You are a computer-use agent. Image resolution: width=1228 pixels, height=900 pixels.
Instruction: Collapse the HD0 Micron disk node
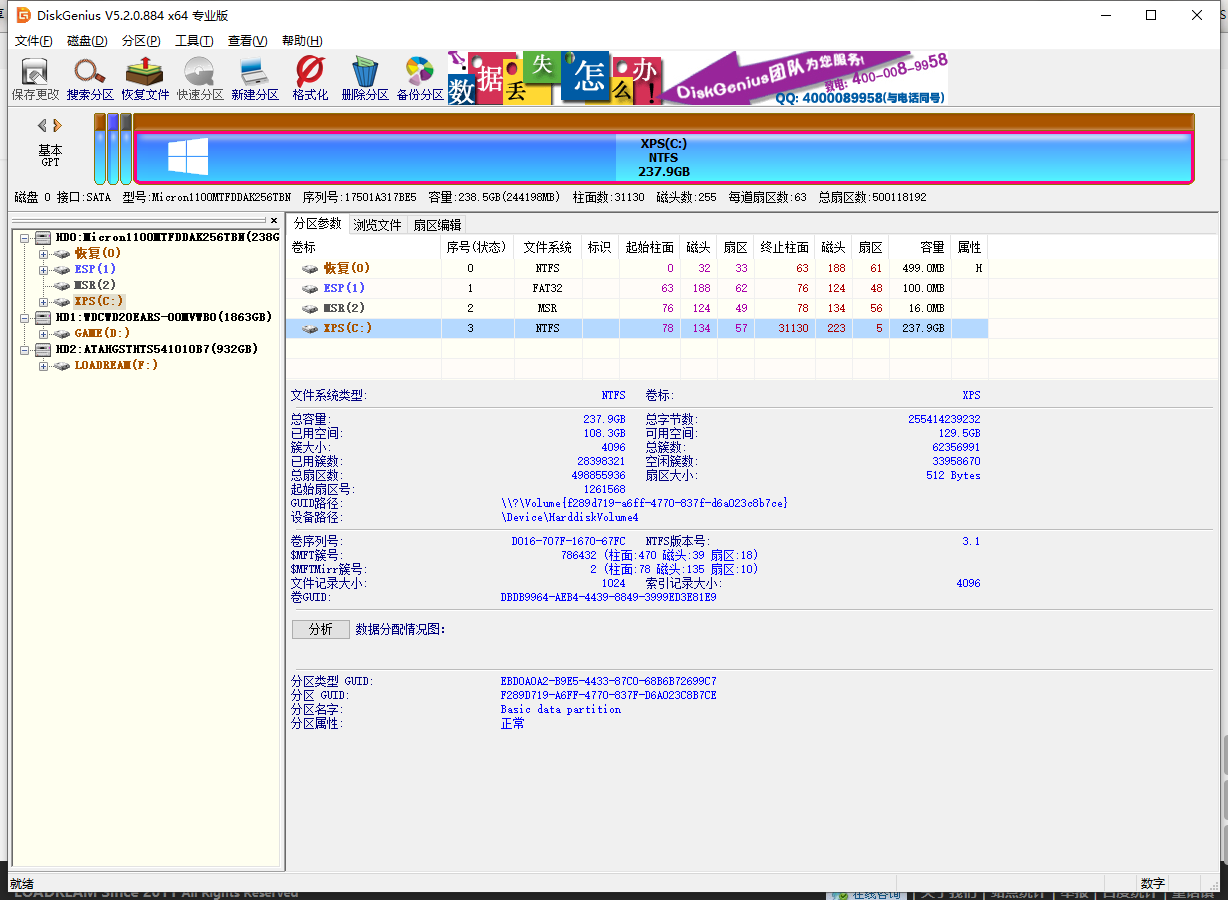(x=25, y=238)
